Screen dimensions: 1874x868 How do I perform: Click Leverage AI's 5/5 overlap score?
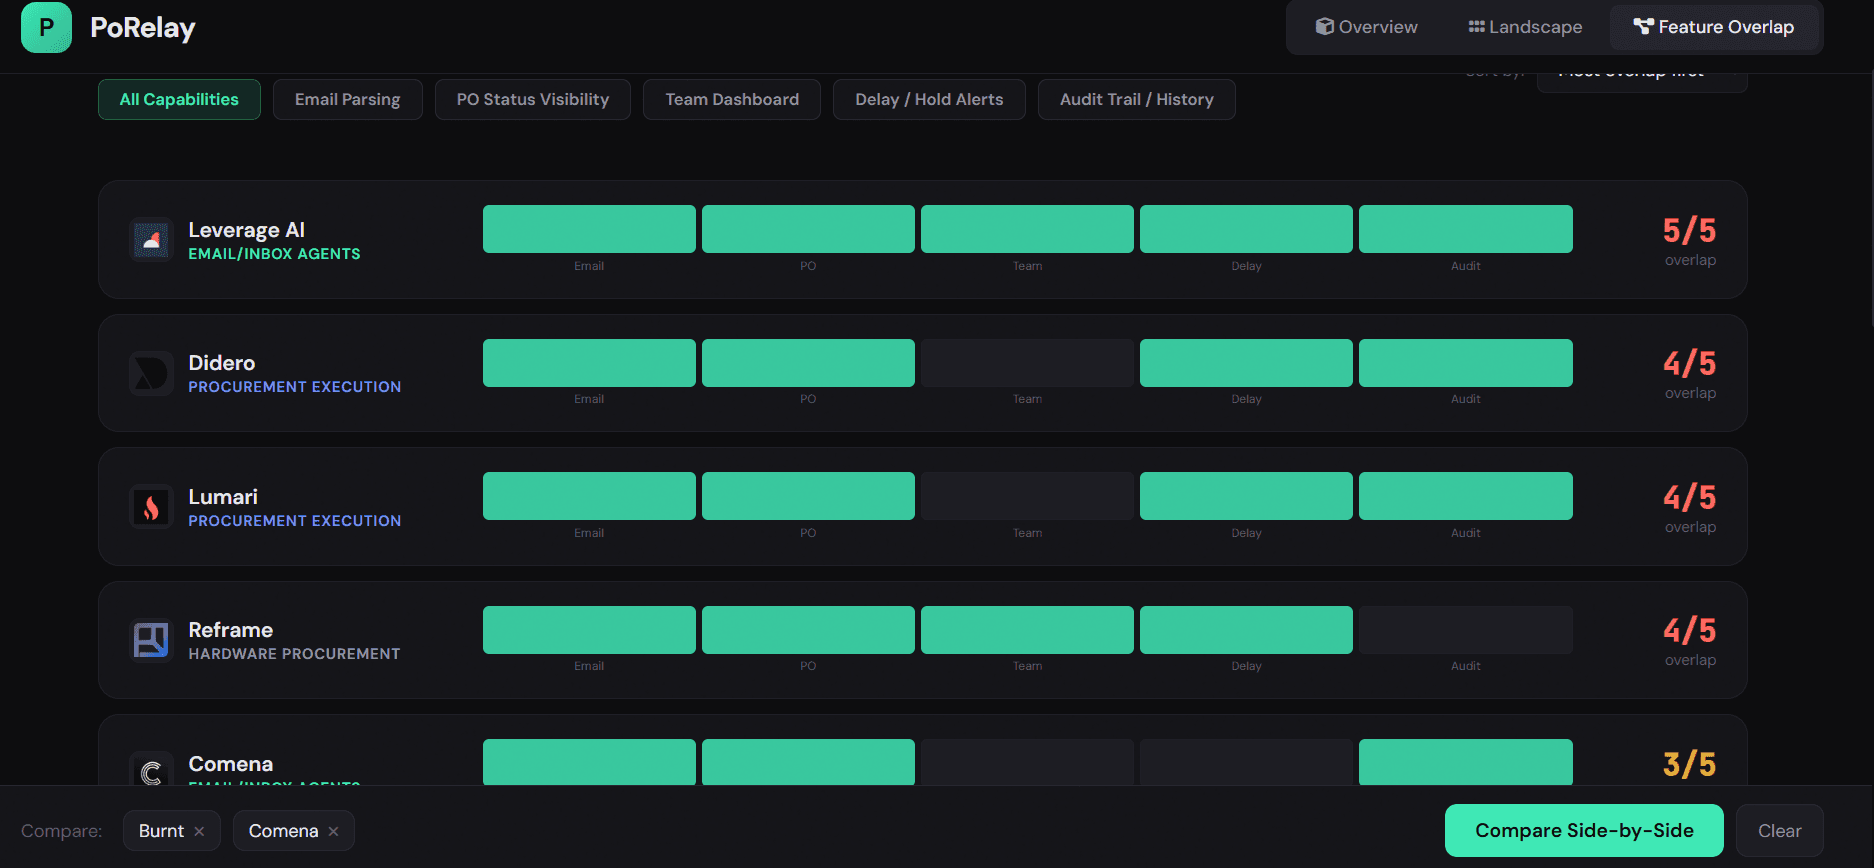(x=1689, y=231)
